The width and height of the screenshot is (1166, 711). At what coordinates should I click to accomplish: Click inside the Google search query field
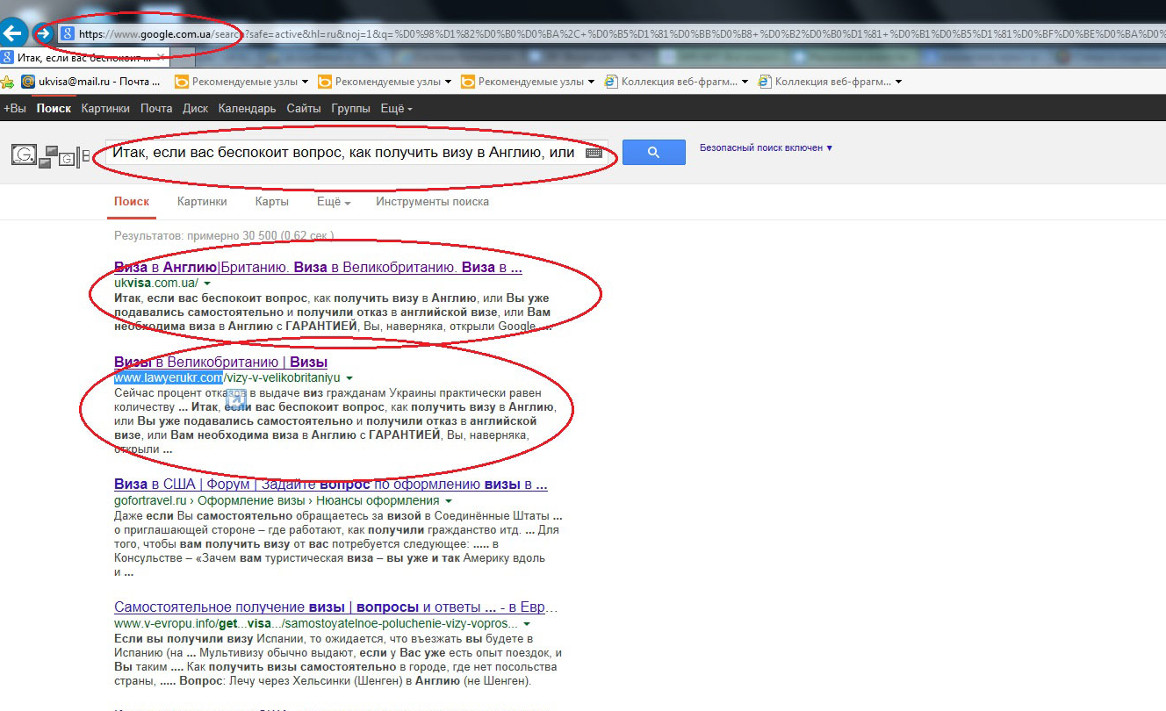(x=340, y=153)
